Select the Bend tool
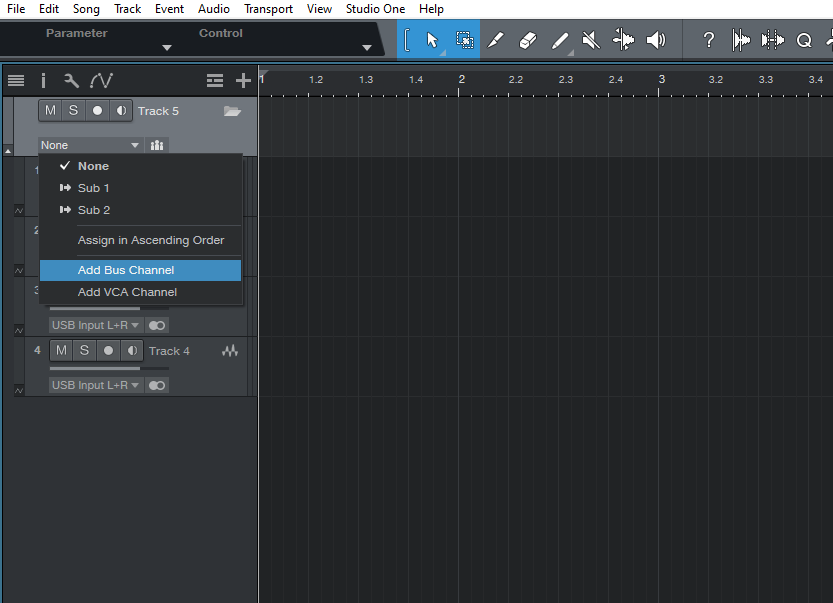Viewport: 833px width, 603px height. point(623,40)
